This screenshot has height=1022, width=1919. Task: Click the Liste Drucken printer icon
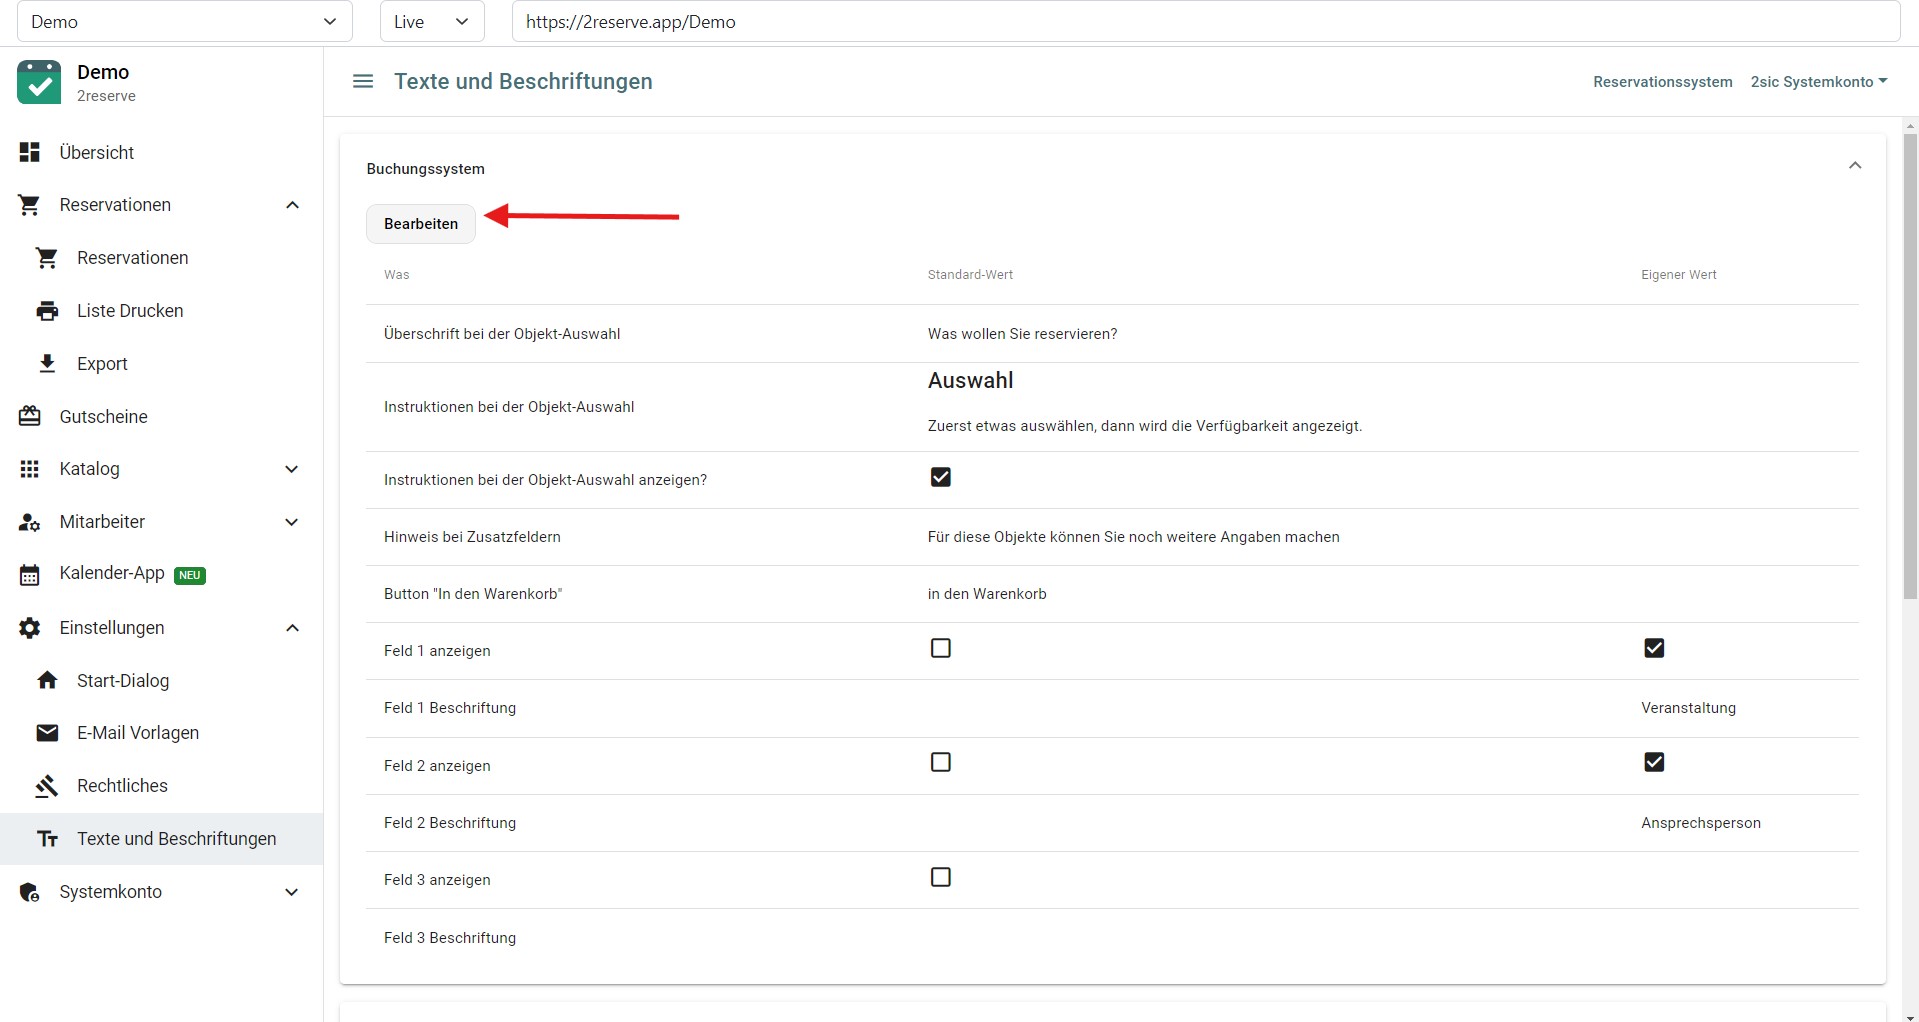(x=47, y=311)
